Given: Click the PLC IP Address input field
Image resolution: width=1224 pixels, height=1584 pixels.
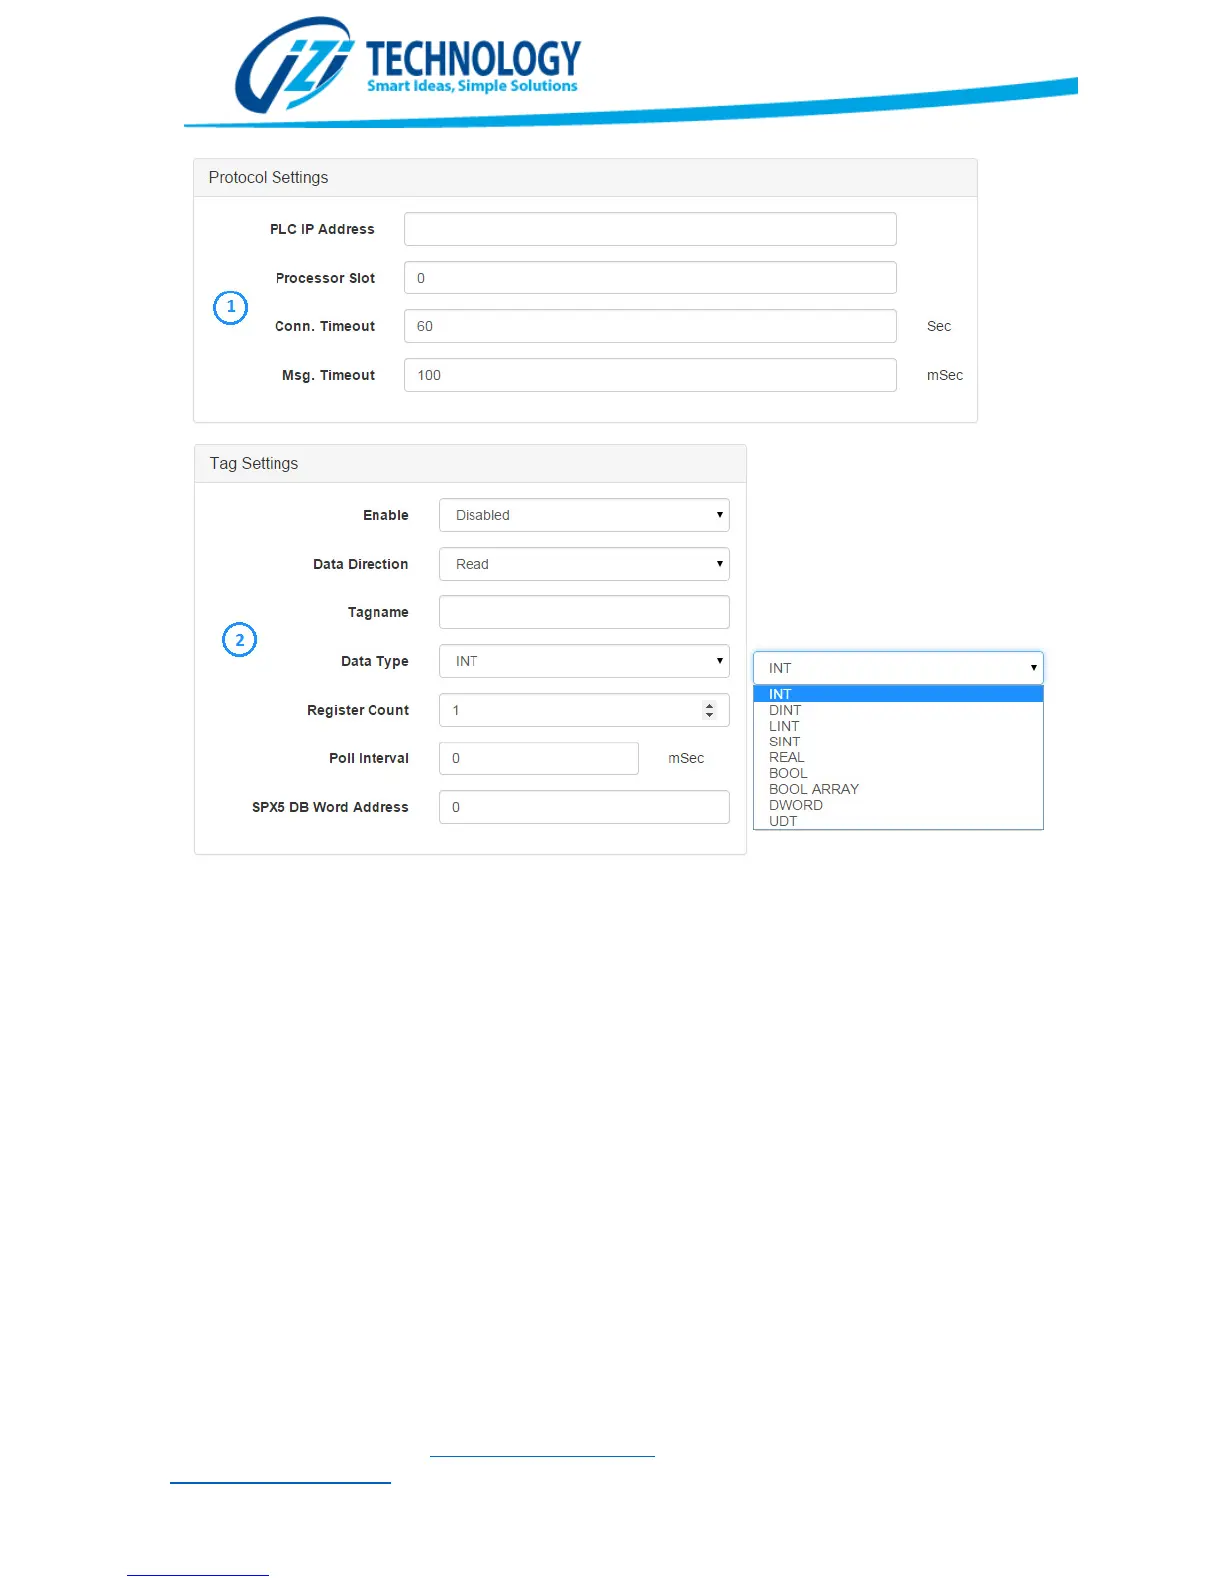Looking at the screenshot, I should (650, 229).
